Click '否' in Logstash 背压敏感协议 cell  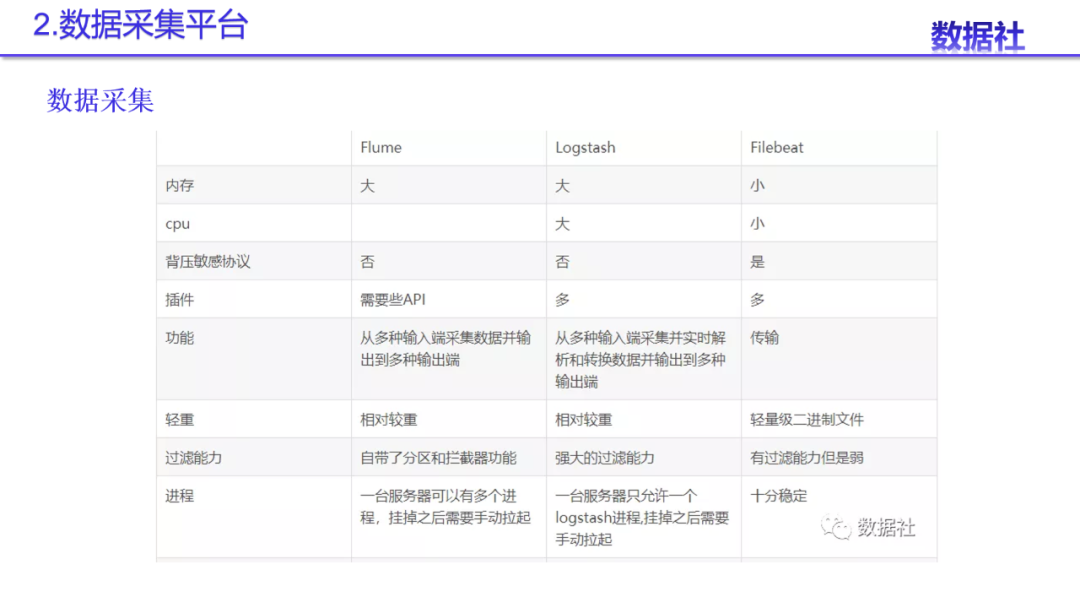[x=563, y=262]
